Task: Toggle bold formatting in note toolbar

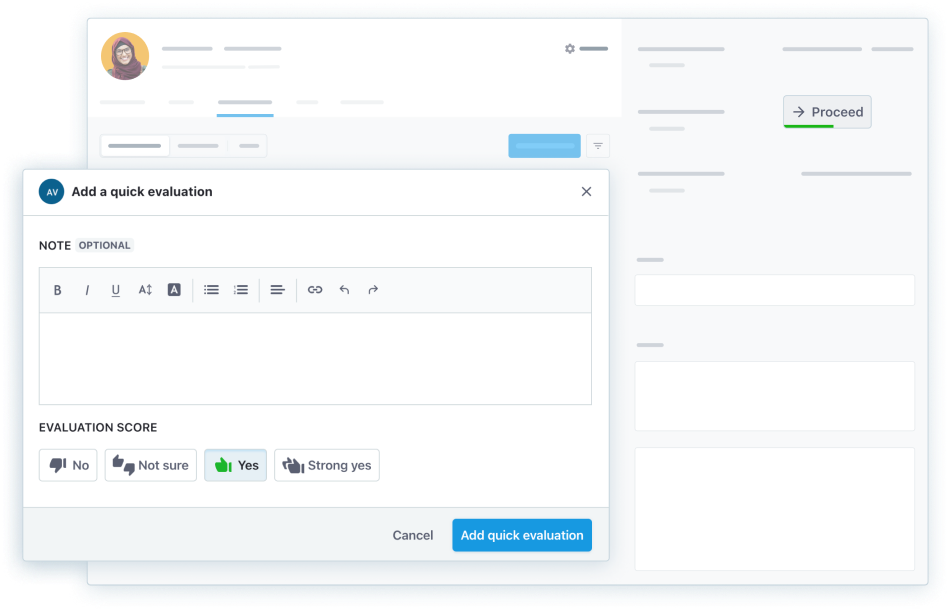Action: click(58, 290)
